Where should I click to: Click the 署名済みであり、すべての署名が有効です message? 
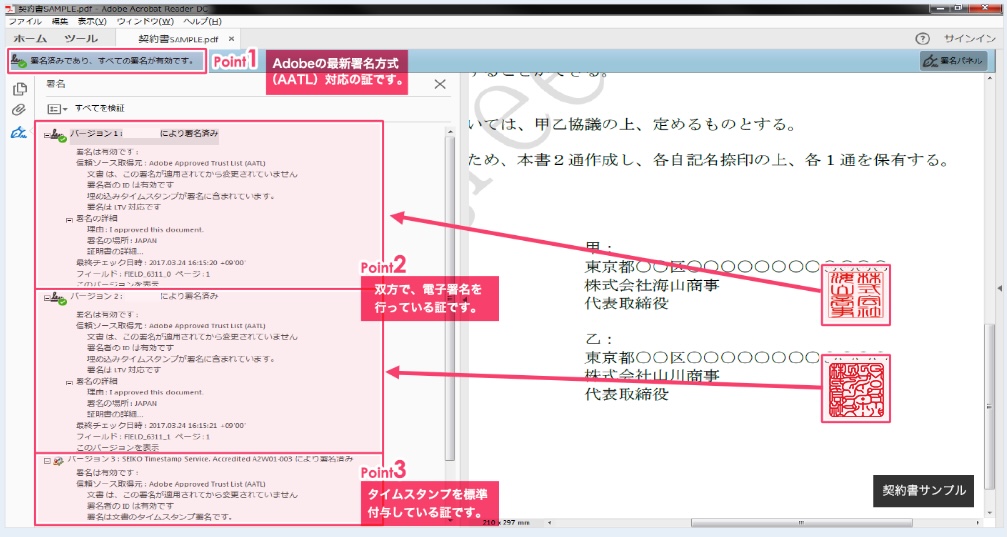pyautogui.click(x=112, y=61)
